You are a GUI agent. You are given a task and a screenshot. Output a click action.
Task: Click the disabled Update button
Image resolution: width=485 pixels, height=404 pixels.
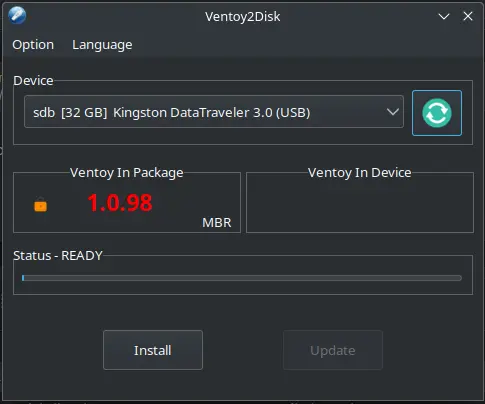(333, 350)
